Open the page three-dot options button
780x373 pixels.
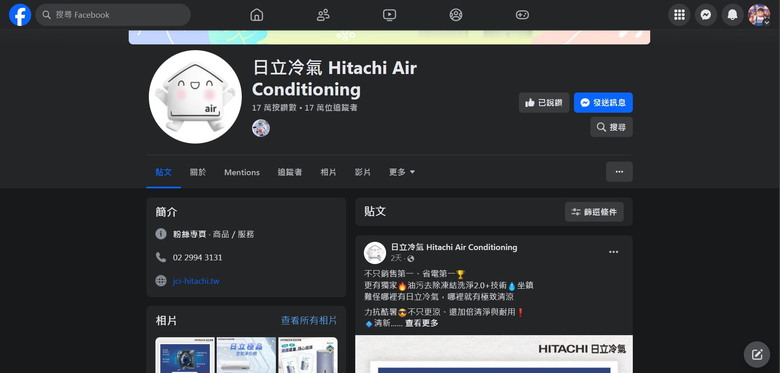pyautogui.click(x=619, y=172)
